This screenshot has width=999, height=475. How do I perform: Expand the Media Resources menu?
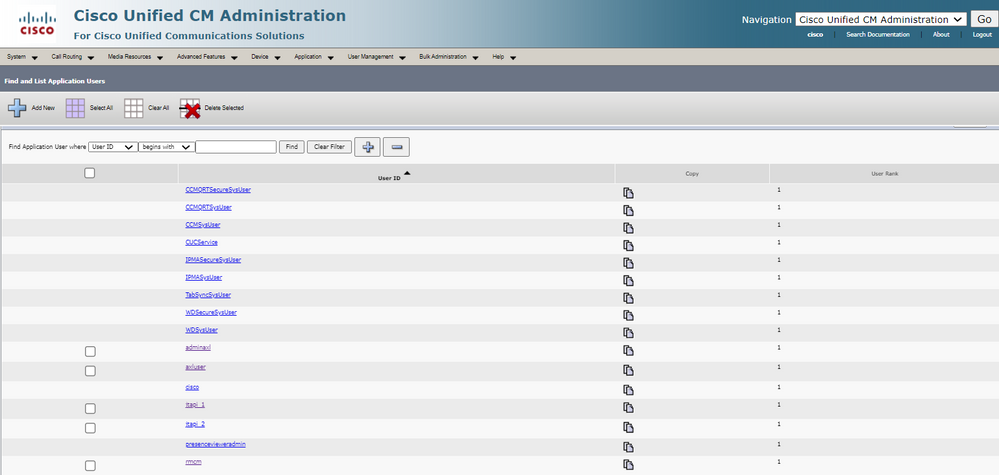[x=135, y=57]
